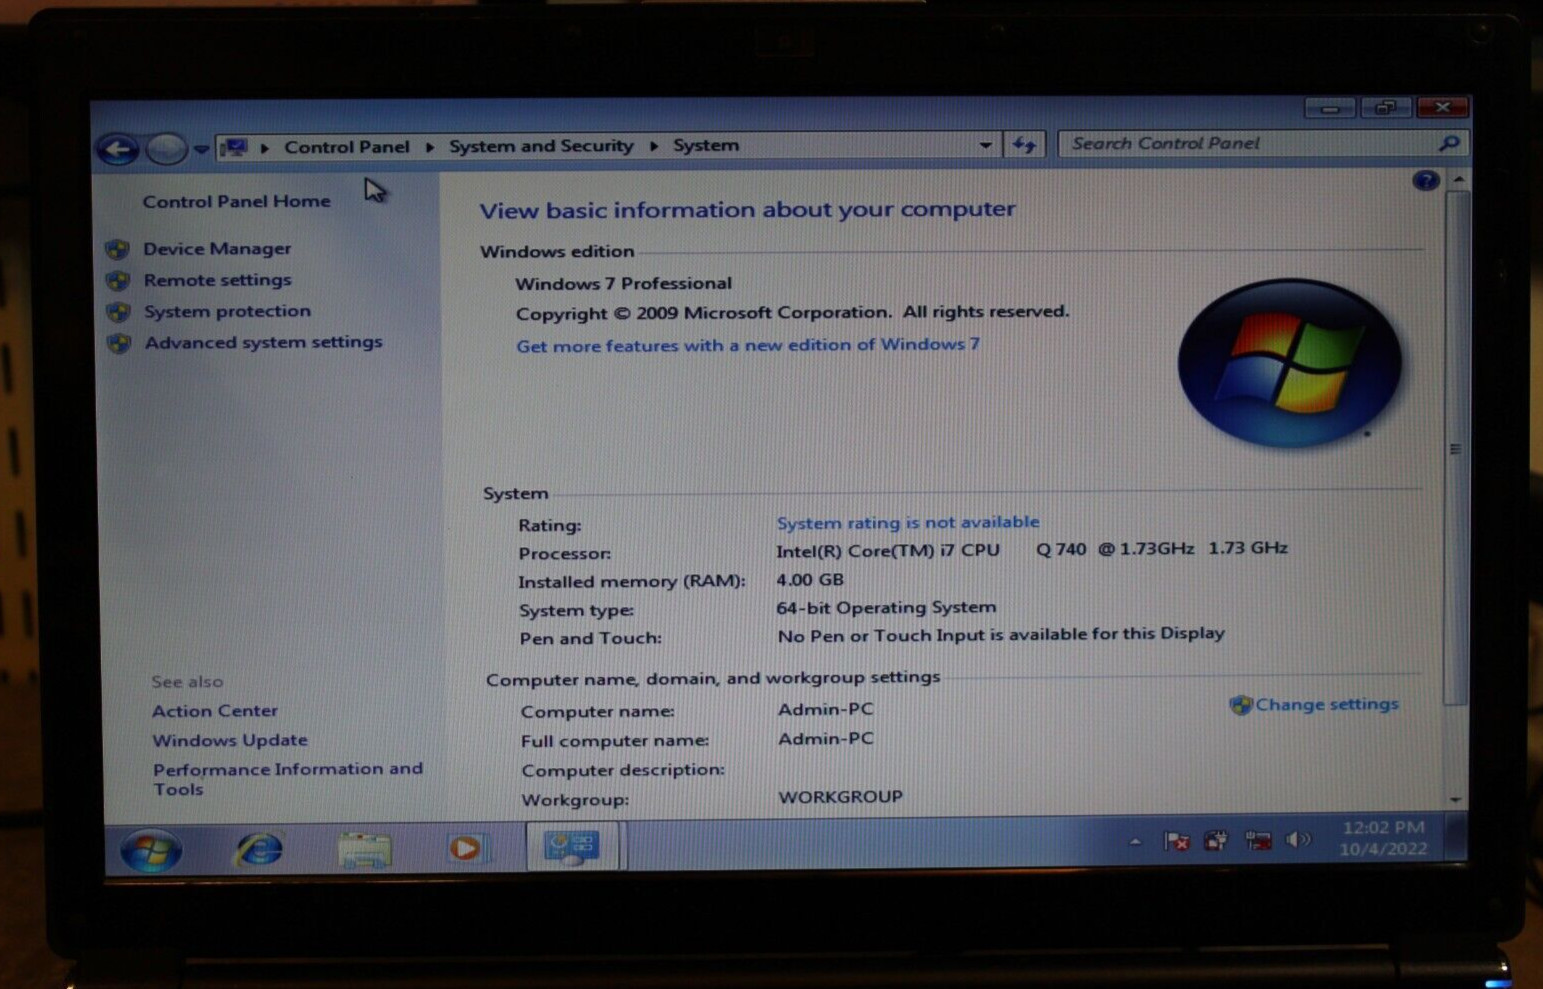This screenshot has height=989, width=1543.
Task: Open System protection link
Action: [x=227, y=311]
